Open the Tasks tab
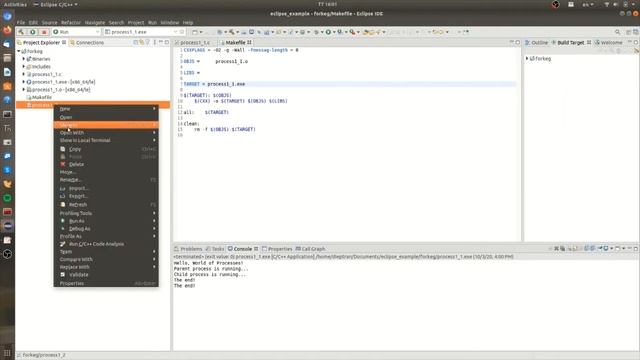The width and height of the screenshot is (640, 360). coord(215,249)
